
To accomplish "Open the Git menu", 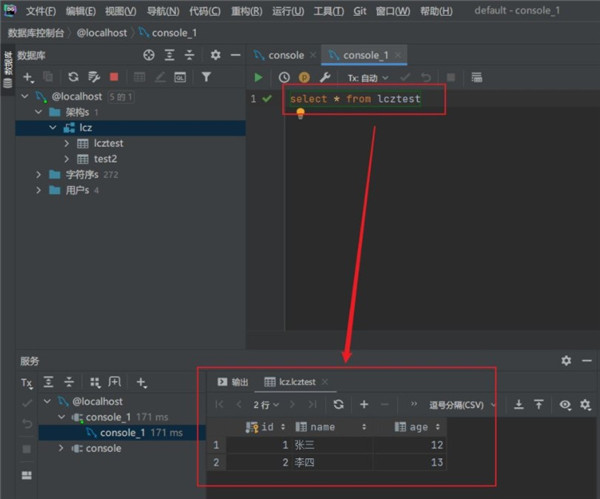I will 360,11.
